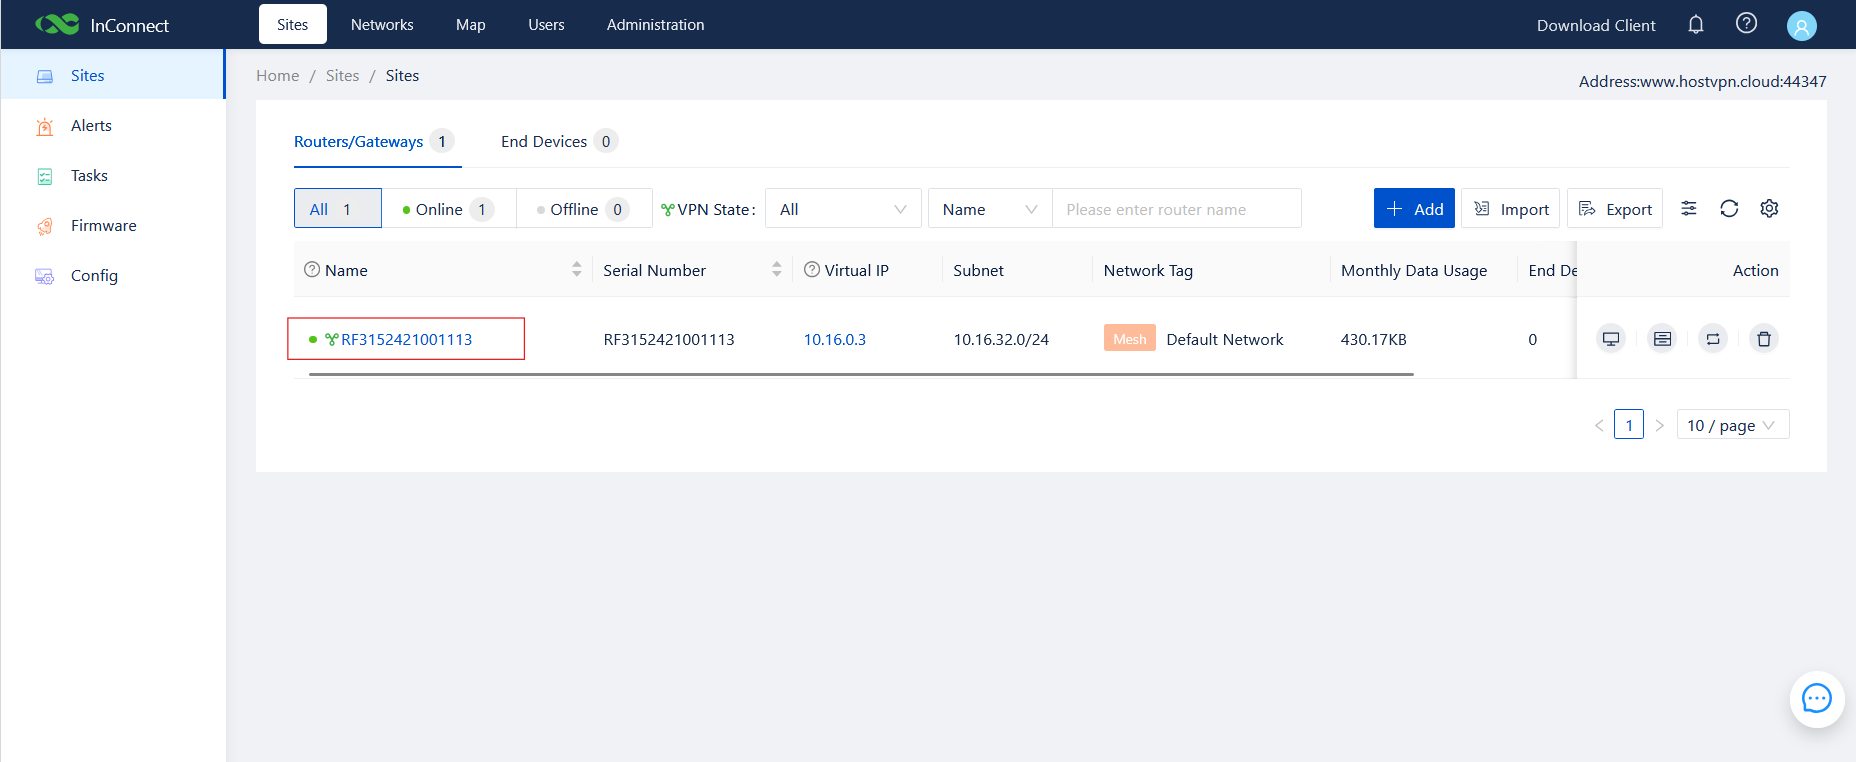Screen dimensions: 1856x762
Task: Open Administration in the top navigation
Action: (x=656, y=25)
